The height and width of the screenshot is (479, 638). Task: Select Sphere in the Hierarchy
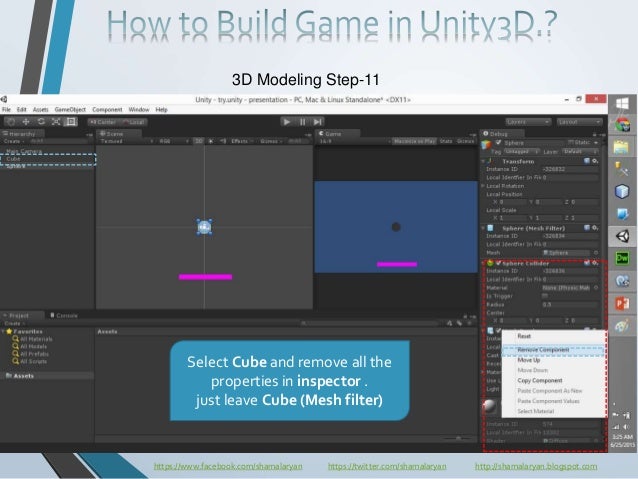pyautogui.click(x=15, y=166)
